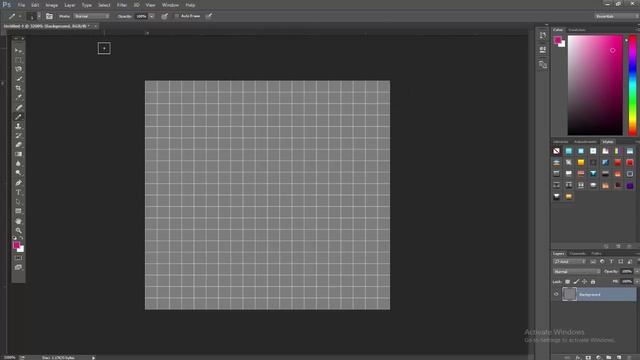640x360 pixels.
Task: Click the create new layer icon
Action: 619,357
